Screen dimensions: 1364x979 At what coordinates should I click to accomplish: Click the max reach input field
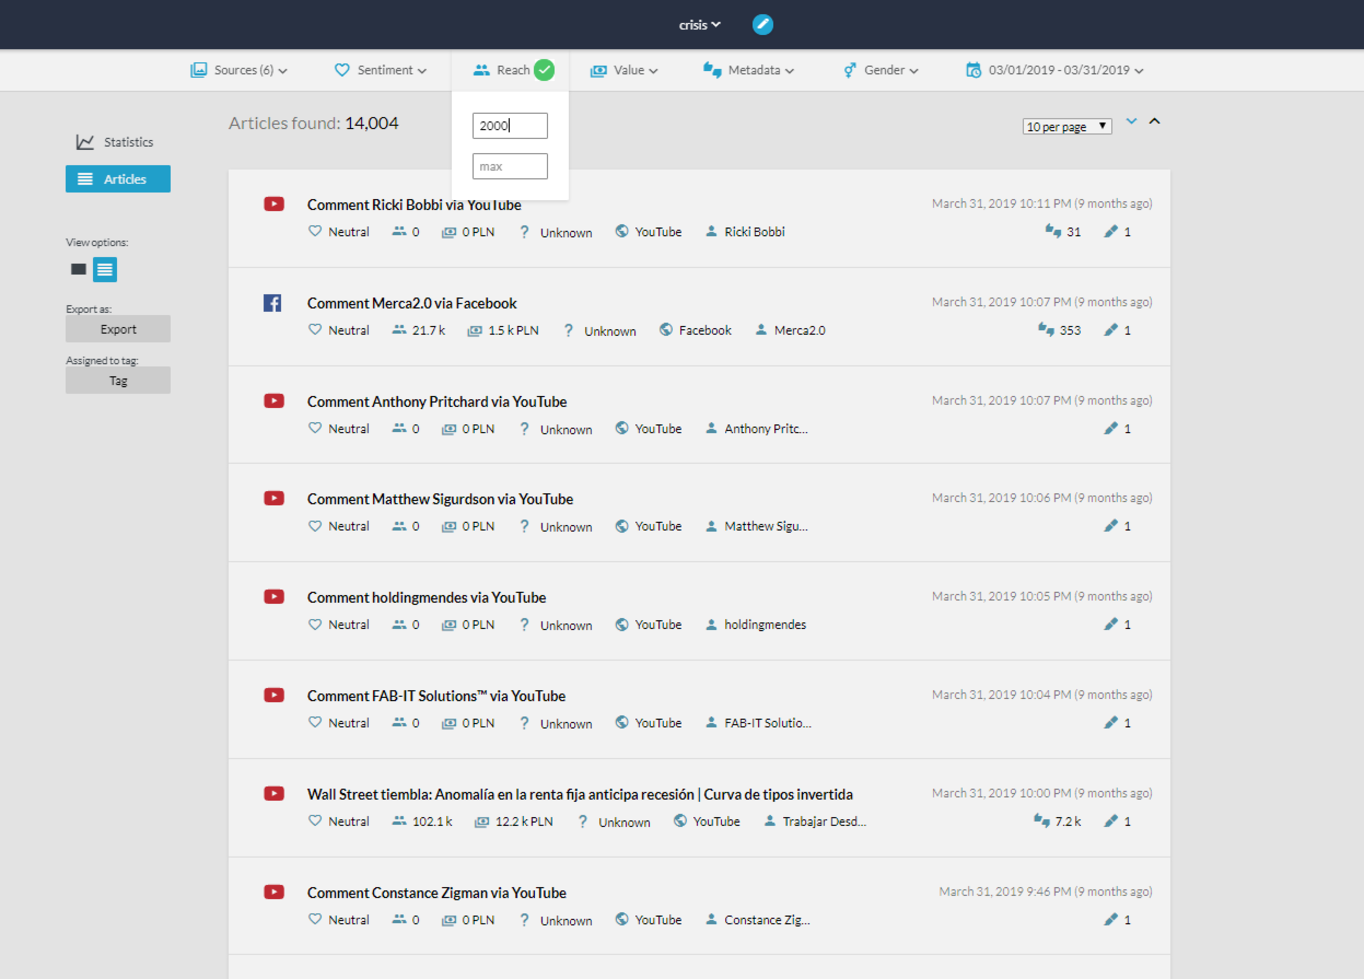click(510, 165)
